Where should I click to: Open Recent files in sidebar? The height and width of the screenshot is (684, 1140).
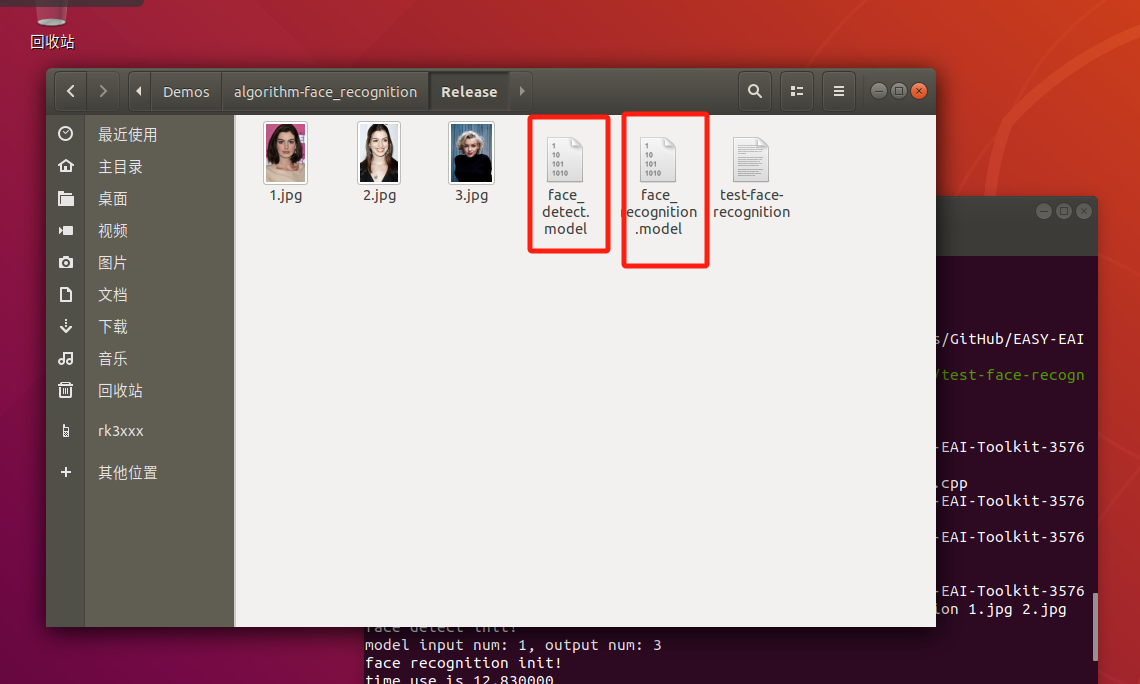pyautogui.click(x=127, y=135)
